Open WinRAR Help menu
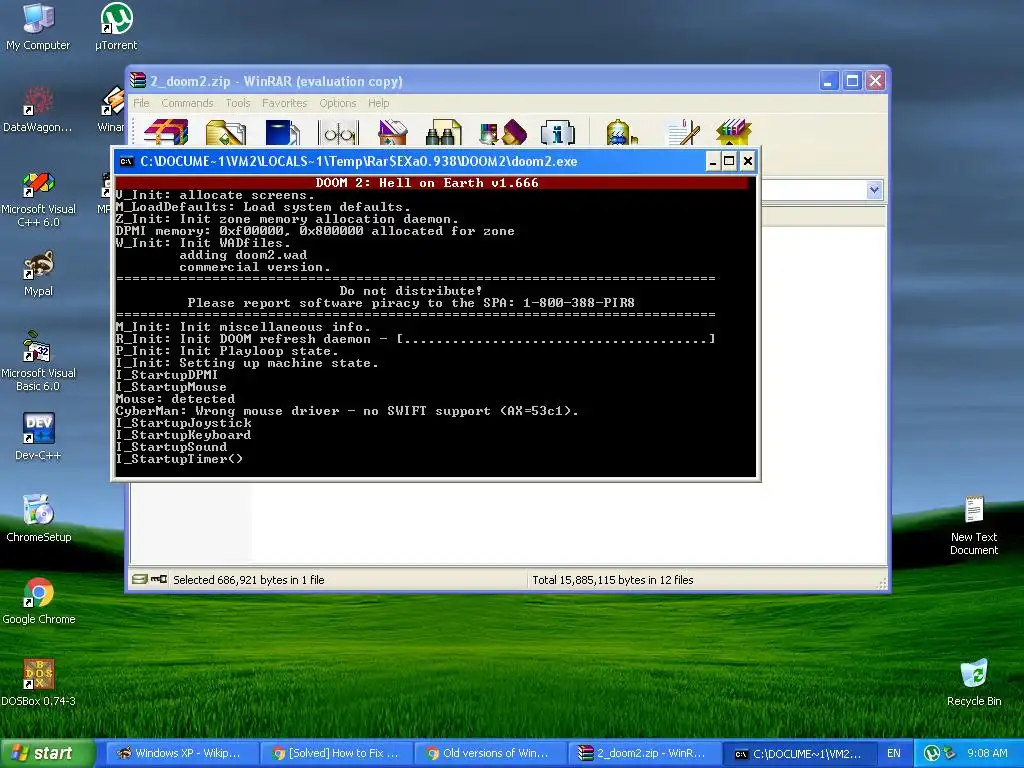The width and height of the screenshot is (1024, 768). pyautogui.click(x=378, y=103)
